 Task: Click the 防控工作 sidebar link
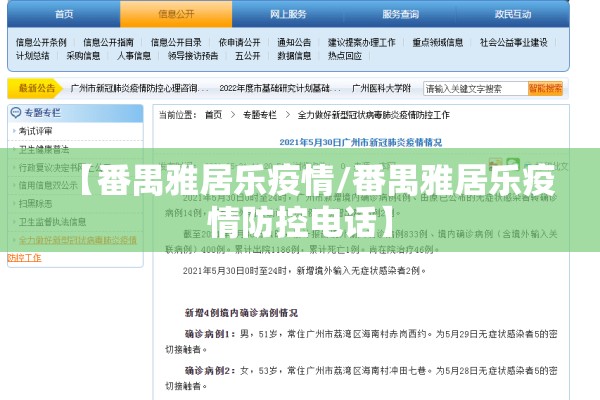[24, 258]
